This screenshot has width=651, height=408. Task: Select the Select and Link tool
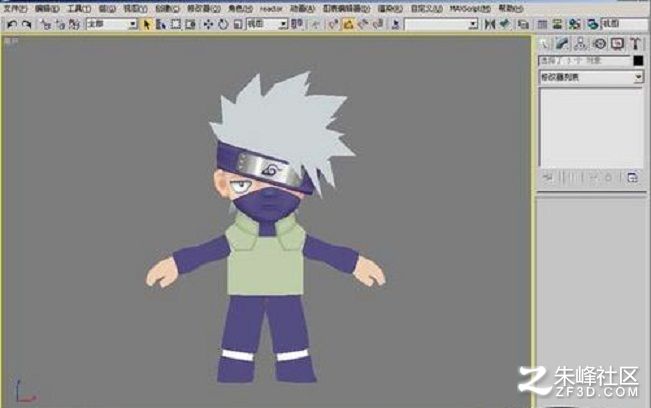coord(46,24)
